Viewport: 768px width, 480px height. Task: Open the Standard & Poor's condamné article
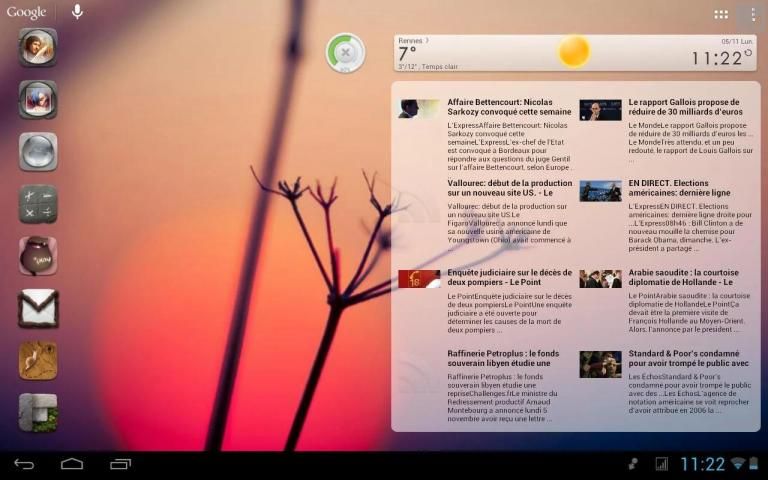tap(686, 359)
